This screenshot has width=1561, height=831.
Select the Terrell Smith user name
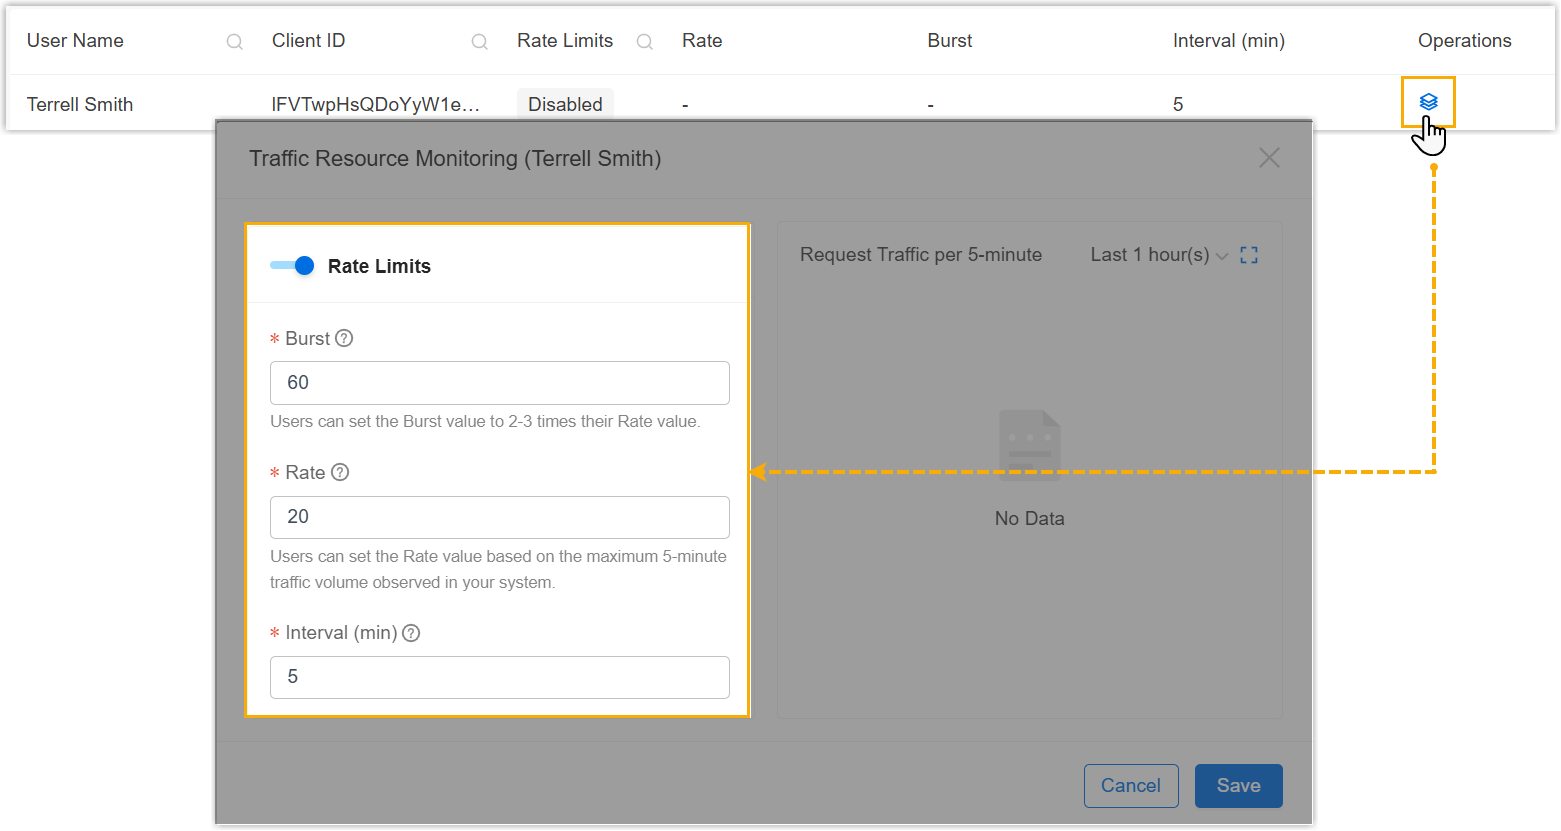point(80,104)
